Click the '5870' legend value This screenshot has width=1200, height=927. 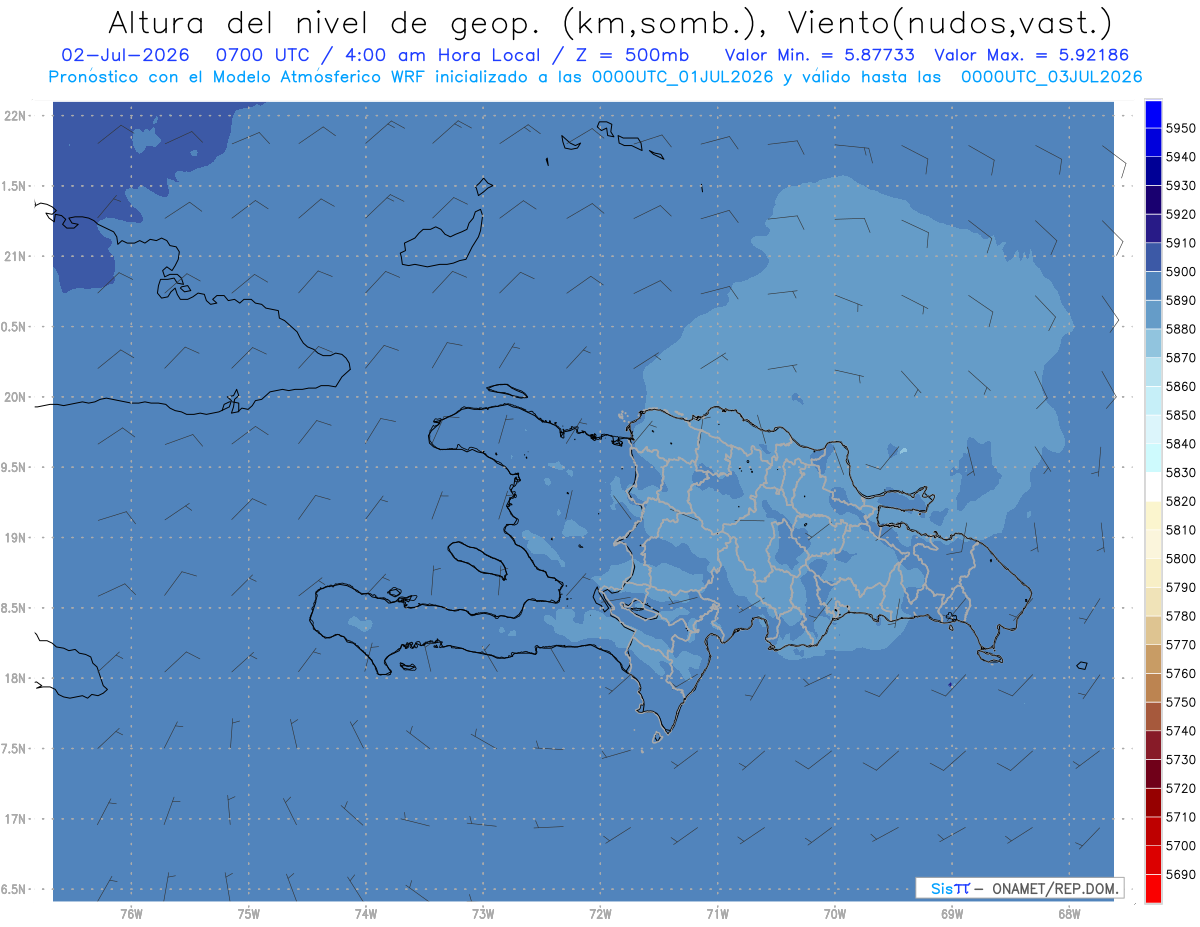coord(1180,358)
